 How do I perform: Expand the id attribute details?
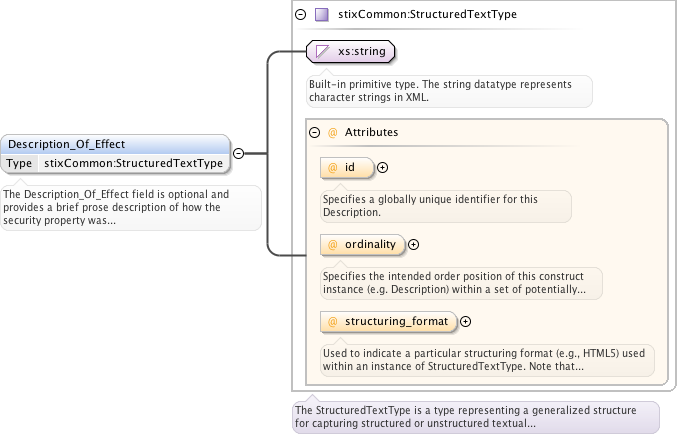(382, 168)
